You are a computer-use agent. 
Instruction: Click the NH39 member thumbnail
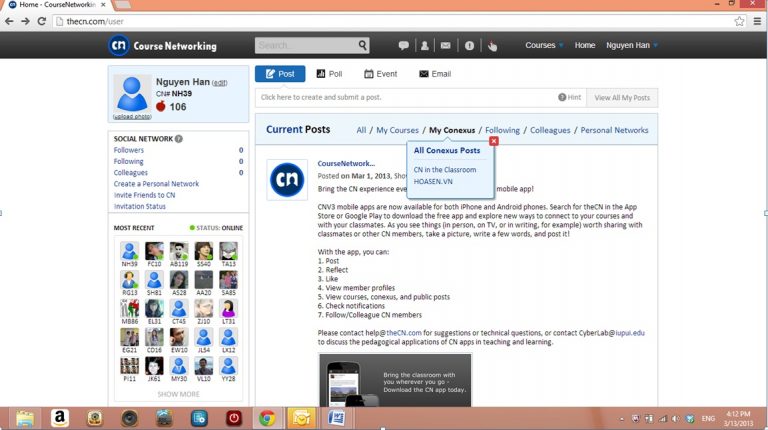tap(130, 254)
